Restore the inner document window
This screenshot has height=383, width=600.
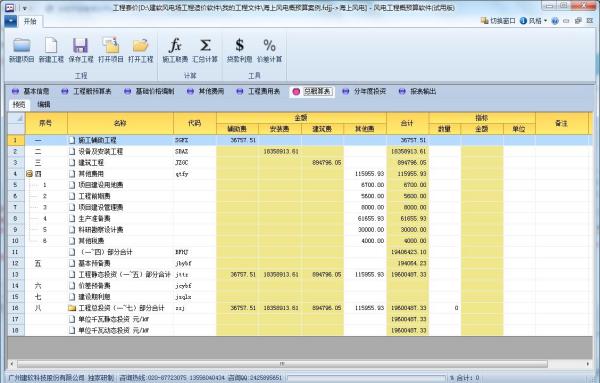point(578,21)
